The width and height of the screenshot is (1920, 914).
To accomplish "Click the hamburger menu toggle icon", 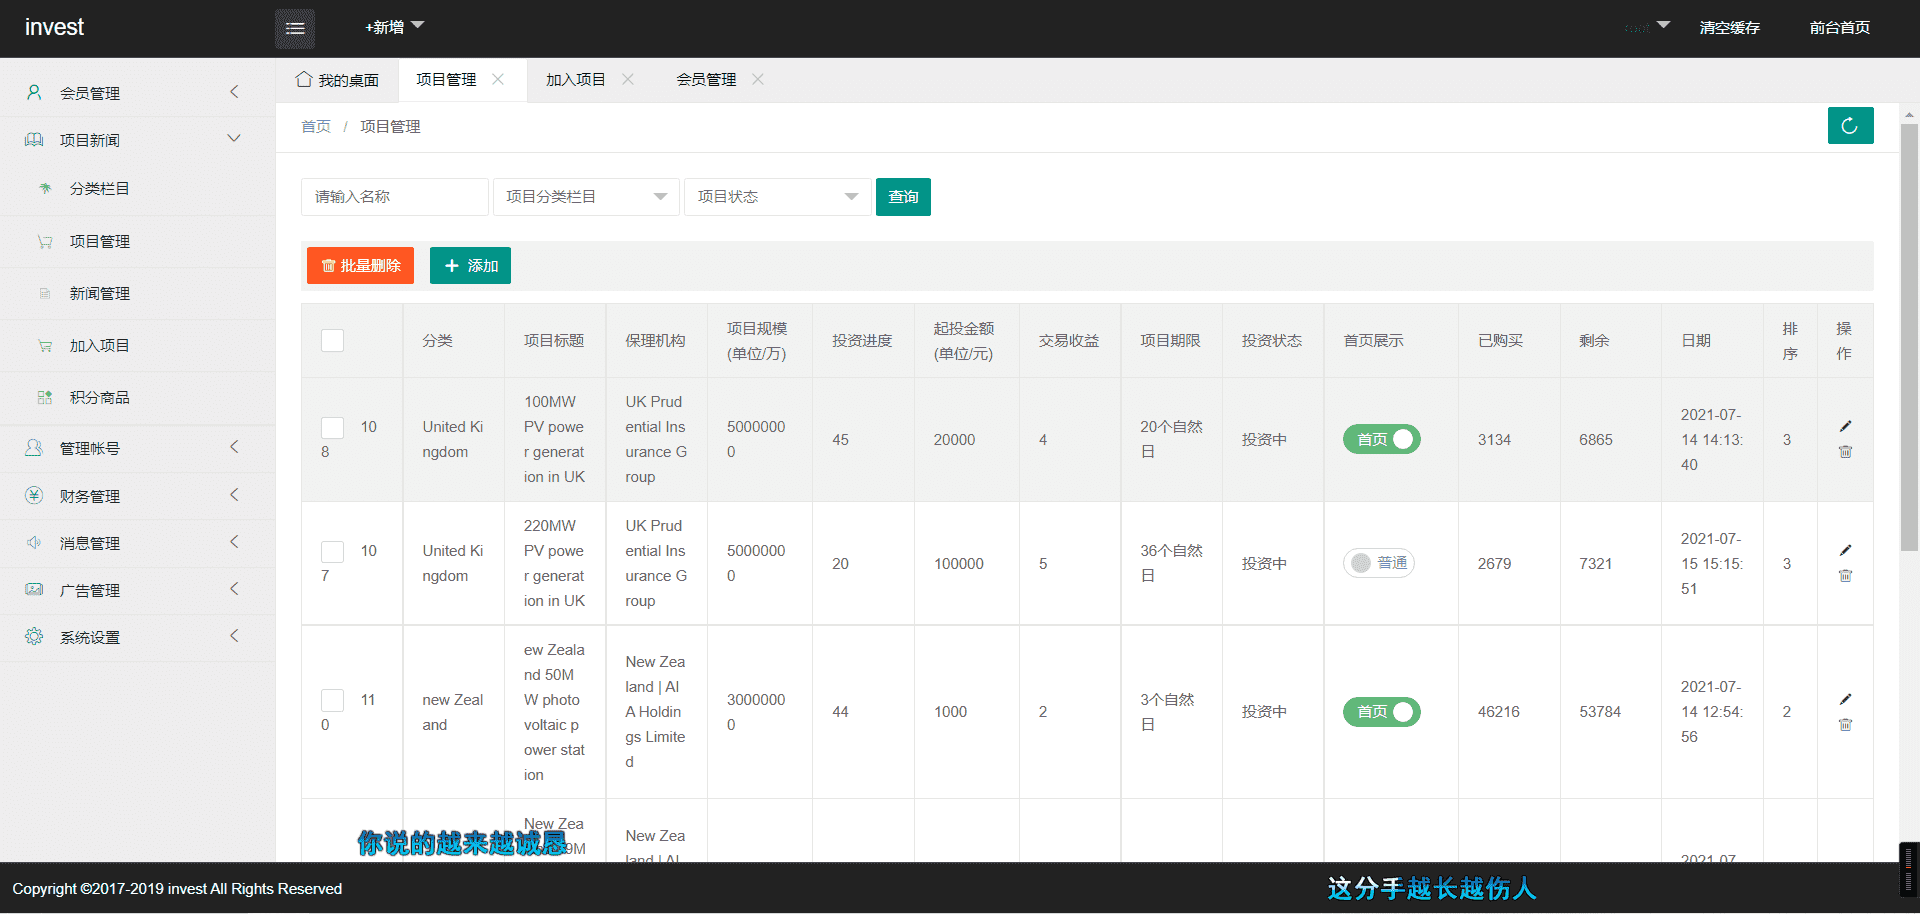I will point(295,28).
